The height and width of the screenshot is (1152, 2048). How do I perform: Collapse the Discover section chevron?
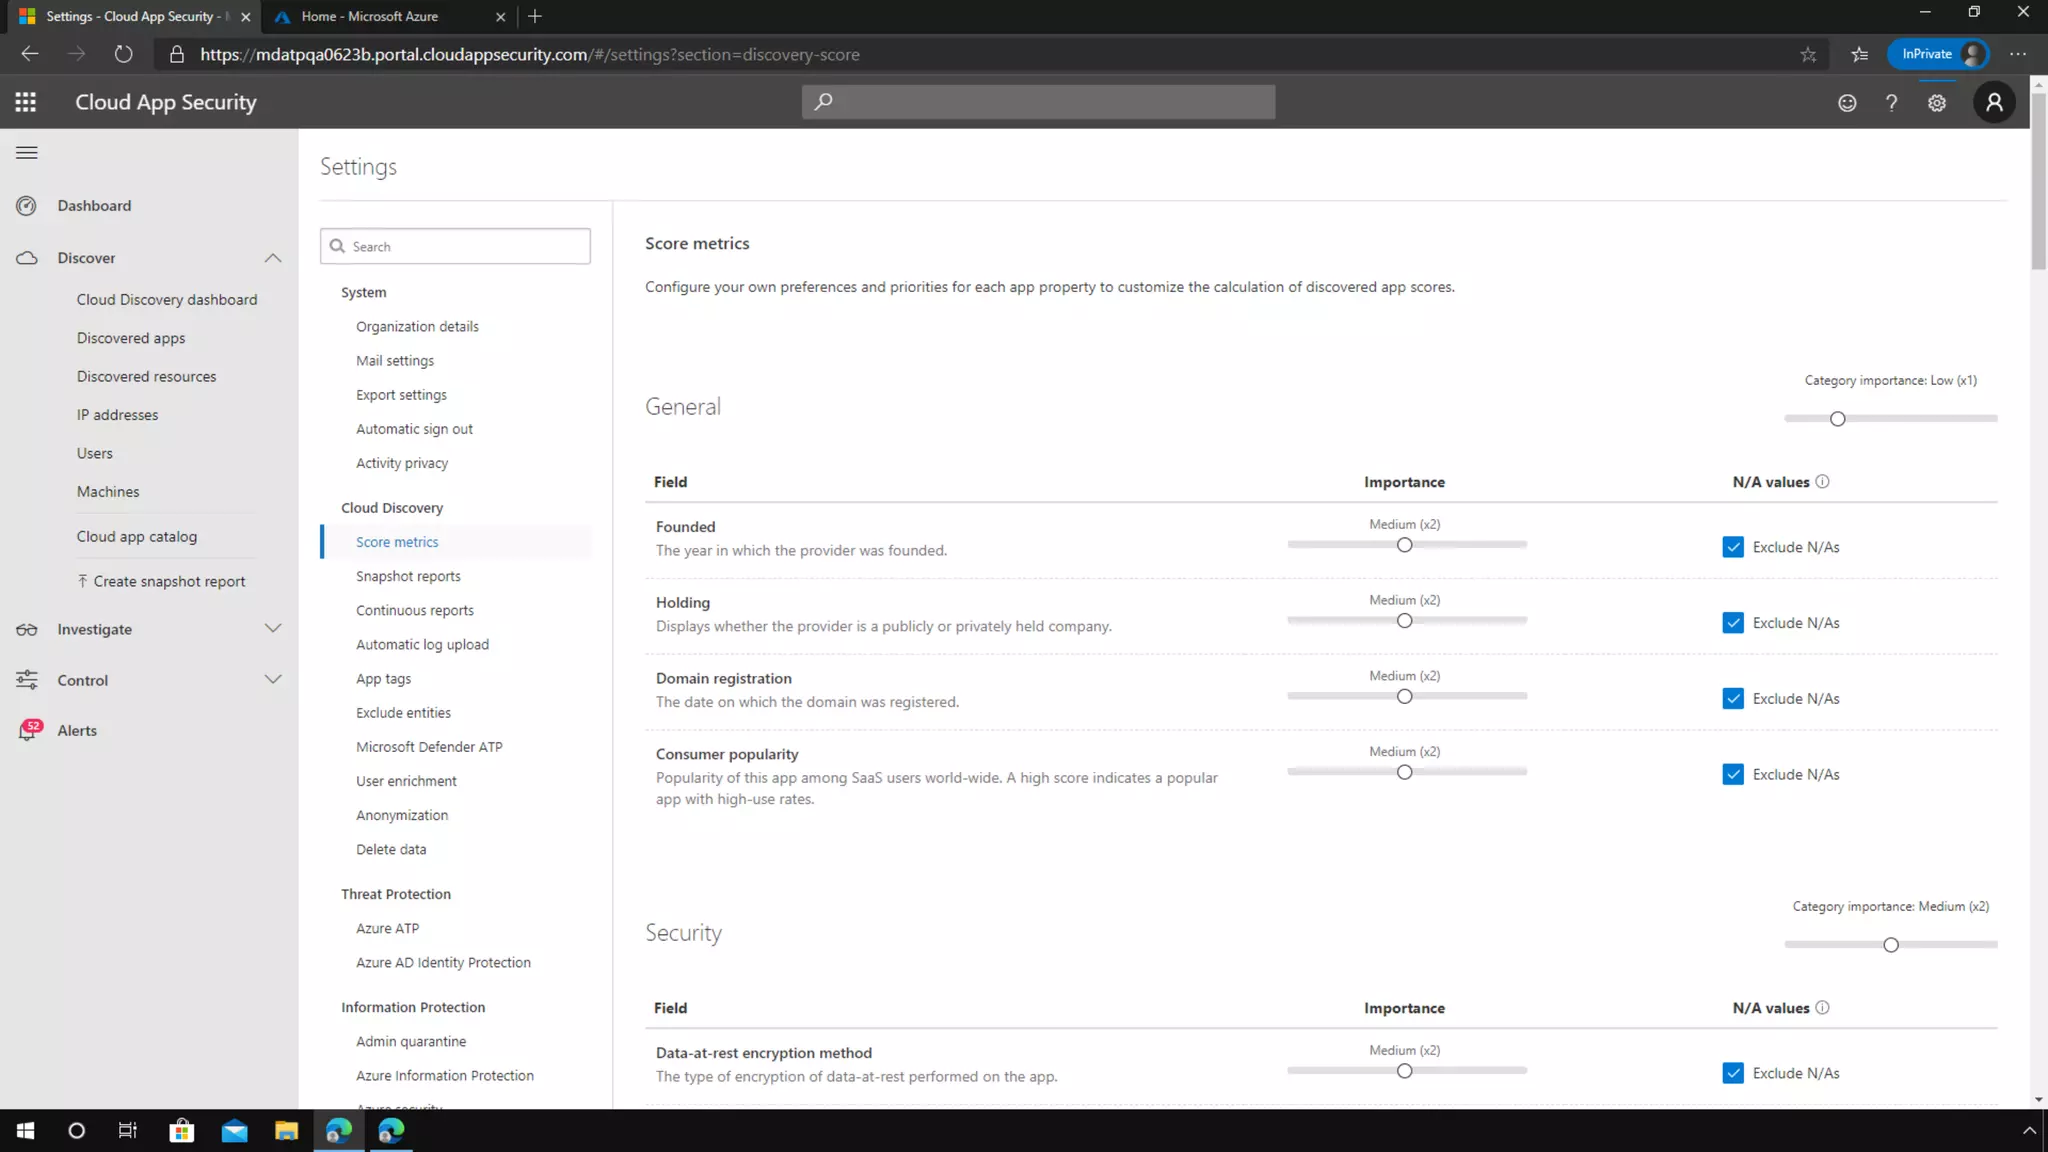tap(273, 258)
